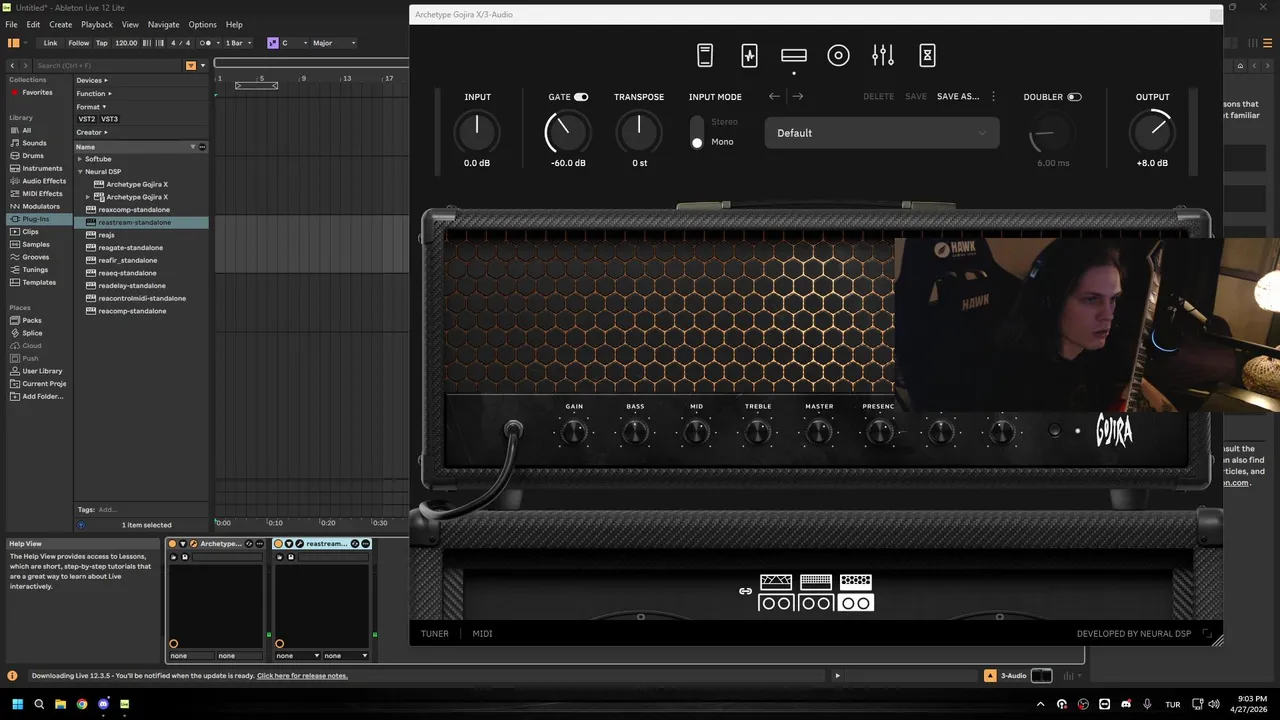Viewport: 1280px width, 720px height.
Task: Click the DELETE preset button
Action: [879, 97]
